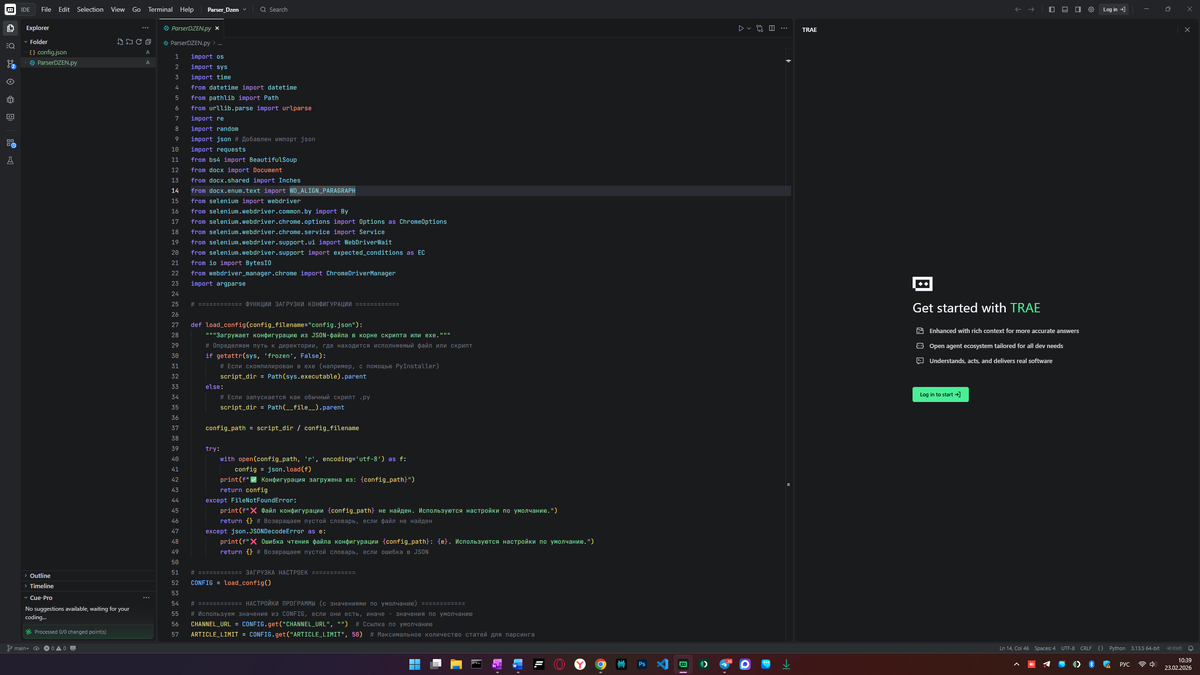Open changes compare icon in editor toolbar
The image size is (1200, 675).
coord(760,28)
